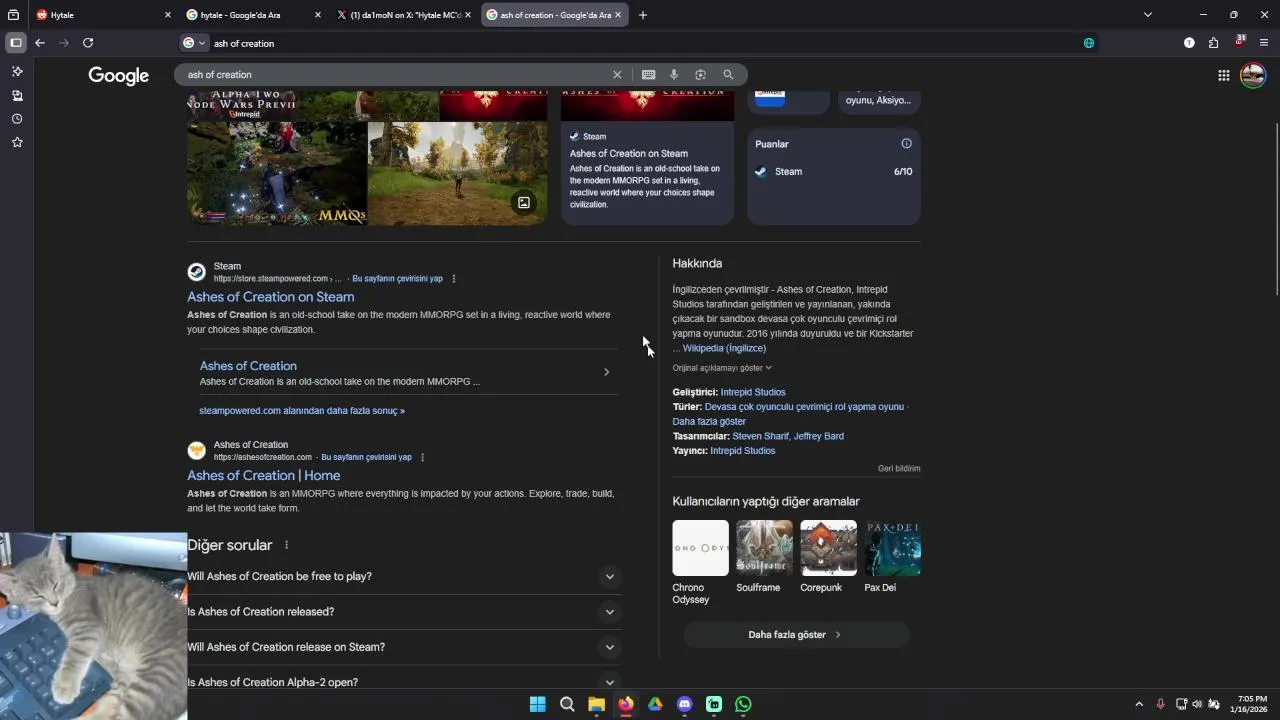
Task: Open the sidebar bookmarks star icon
Action: point(17,143)
